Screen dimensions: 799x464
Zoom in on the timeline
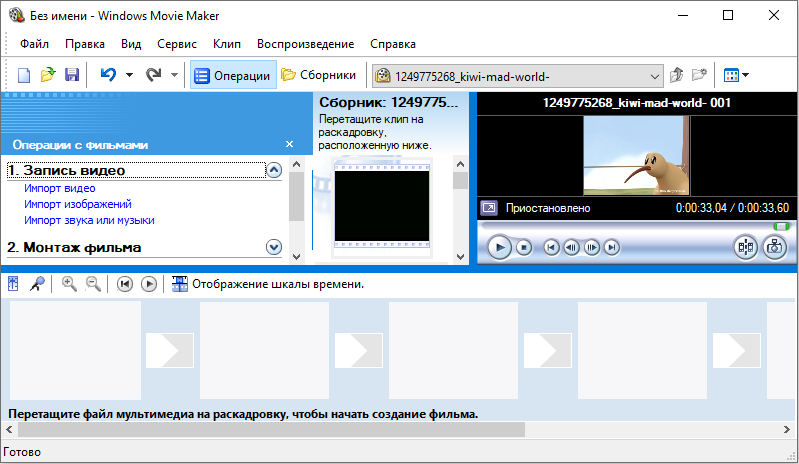click(69, 284)
